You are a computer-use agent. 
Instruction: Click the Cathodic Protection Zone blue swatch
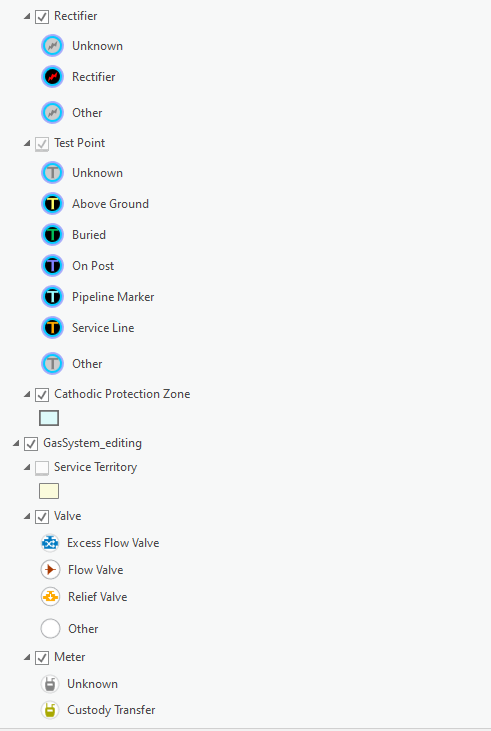coord(49,418)
